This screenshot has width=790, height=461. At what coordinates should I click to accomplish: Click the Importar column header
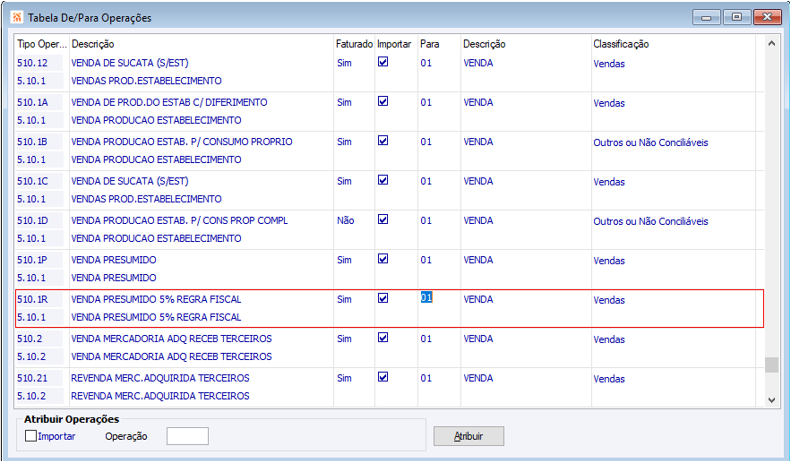(x=394, y=44)
